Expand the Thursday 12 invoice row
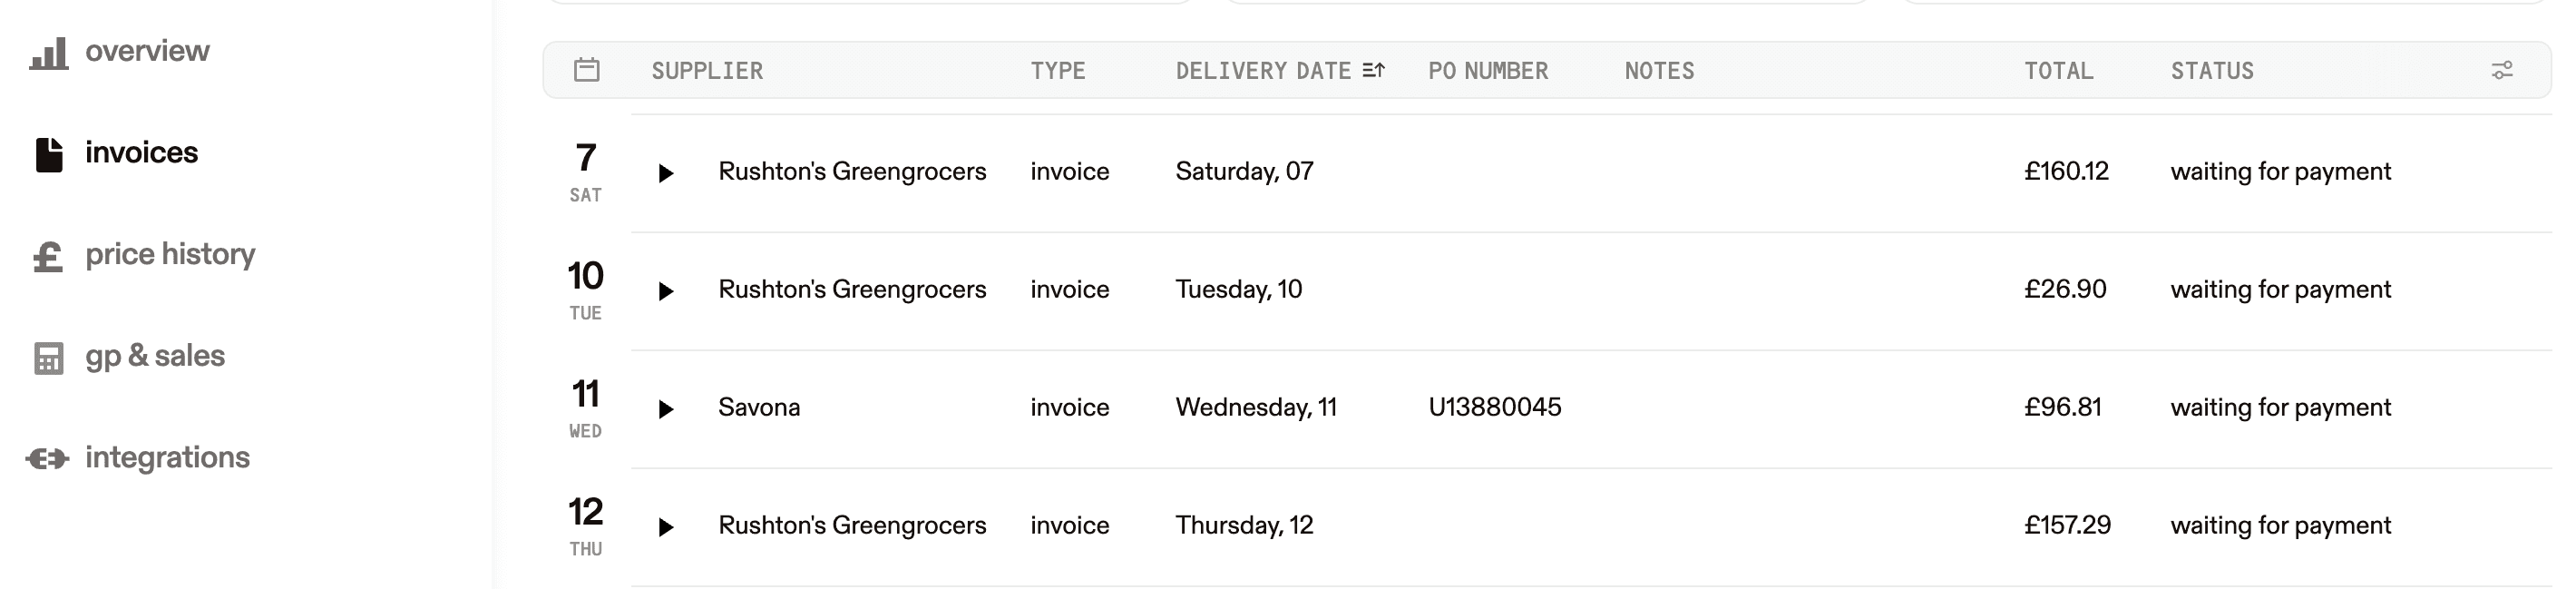 click(666, 527)
